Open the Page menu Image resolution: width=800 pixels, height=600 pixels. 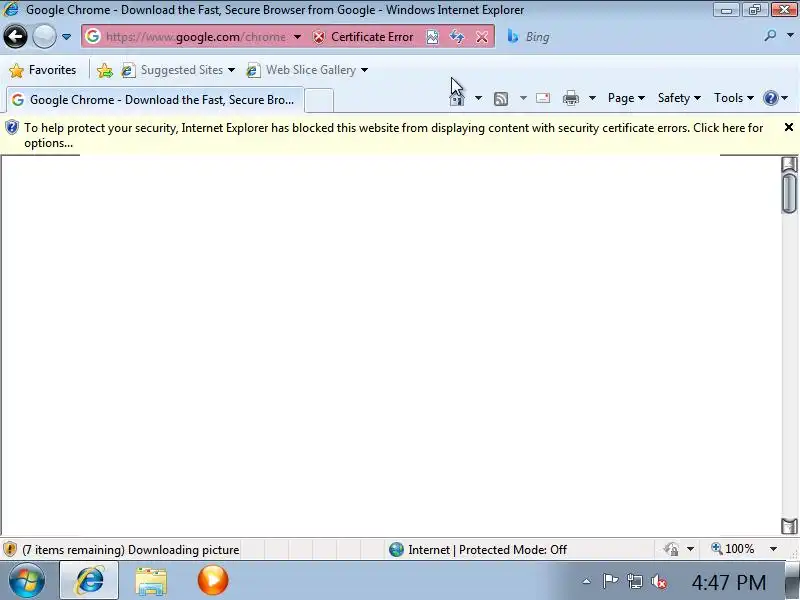click(x=626, y=98)
